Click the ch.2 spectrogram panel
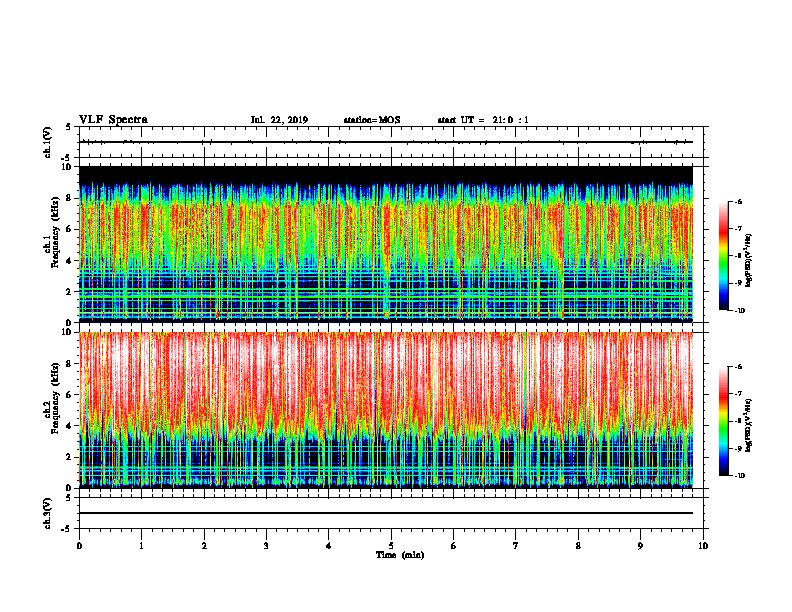This screenshot has height=612, width=792. (386, 410)
